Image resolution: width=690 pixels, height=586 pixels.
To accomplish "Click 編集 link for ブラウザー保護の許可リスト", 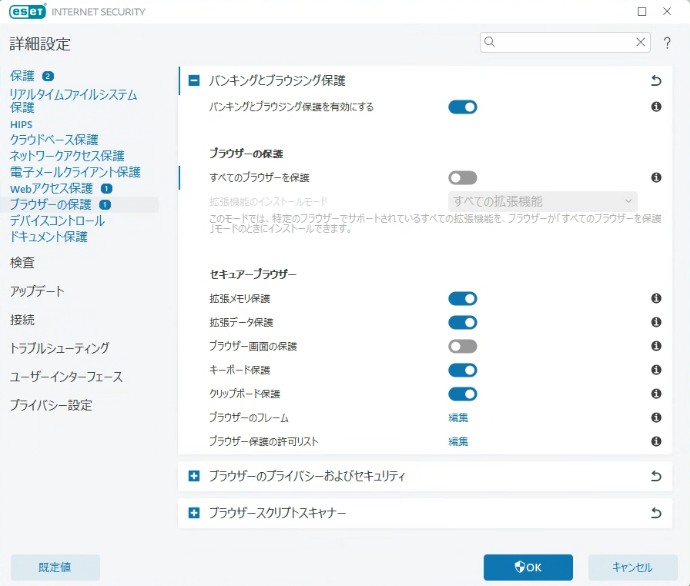I will click(458, 441).
